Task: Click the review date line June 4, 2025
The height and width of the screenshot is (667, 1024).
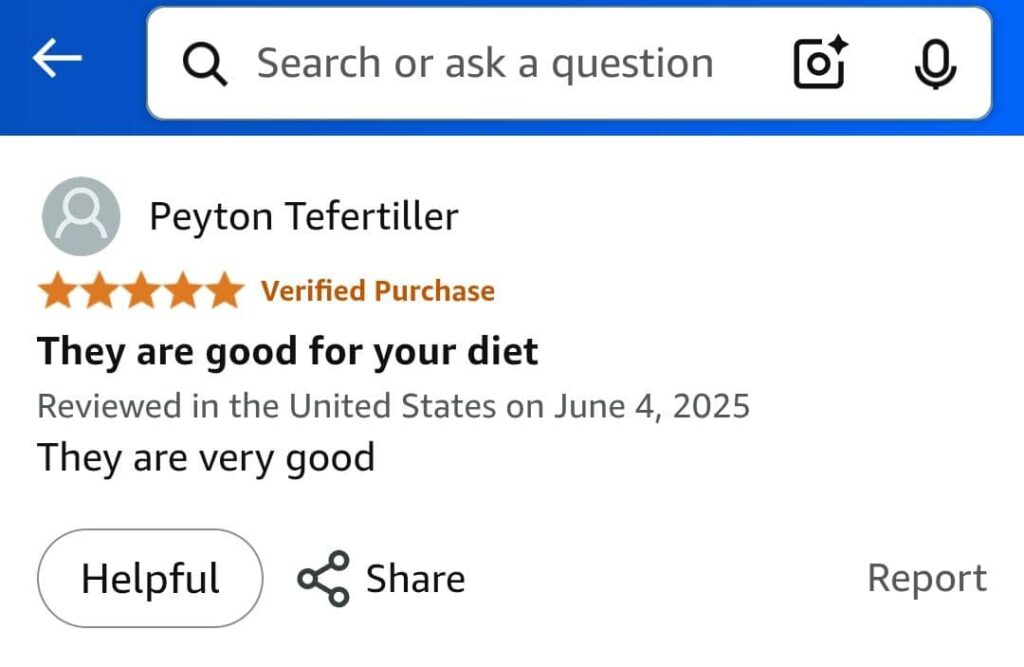Action: [x=393, y=406]
